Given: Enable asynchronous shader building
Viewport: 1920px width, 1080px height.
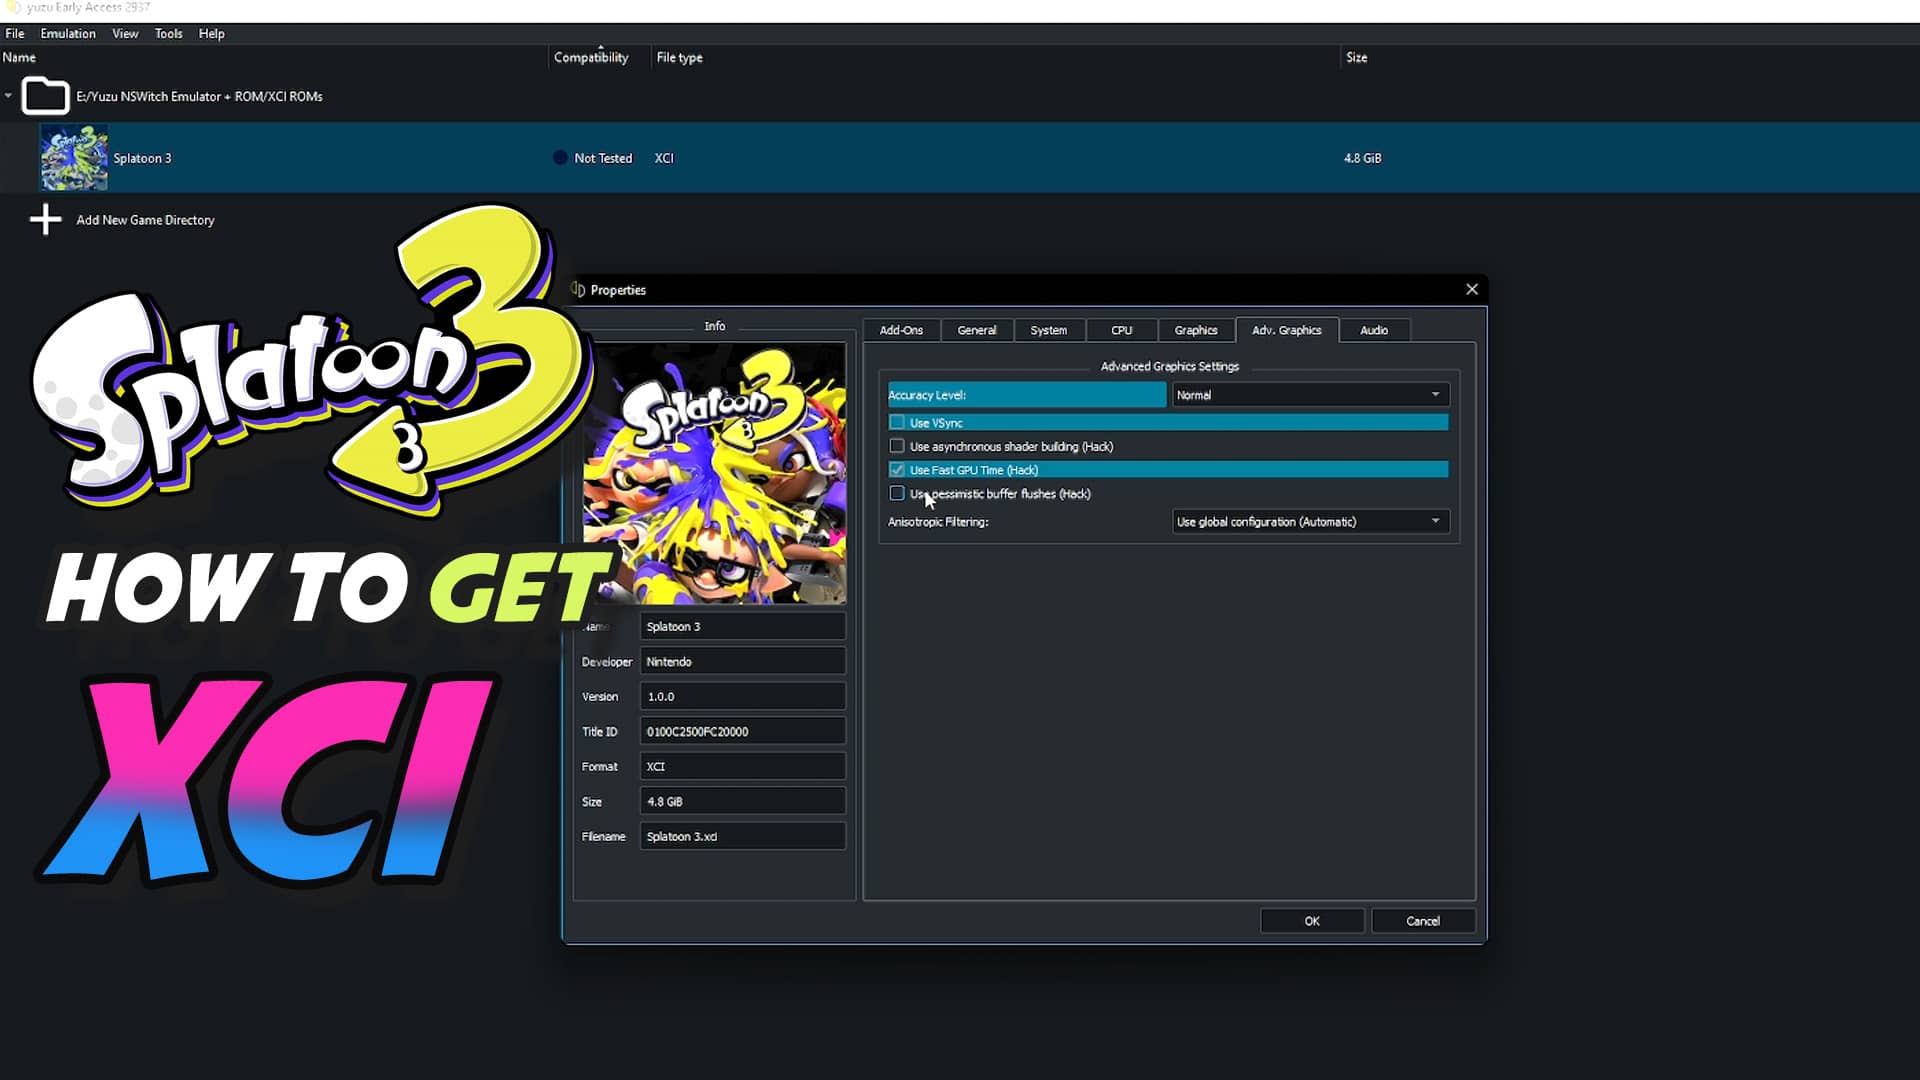Looking at the screenshot, I should coord(897,446).
